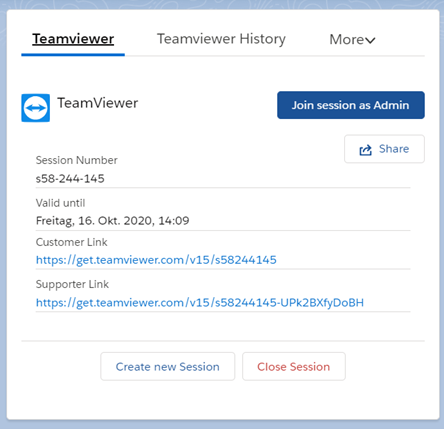This screenshot has height=429, width=444.
Task: Switch to the Teamviewer tab
Action: [73, 39]
